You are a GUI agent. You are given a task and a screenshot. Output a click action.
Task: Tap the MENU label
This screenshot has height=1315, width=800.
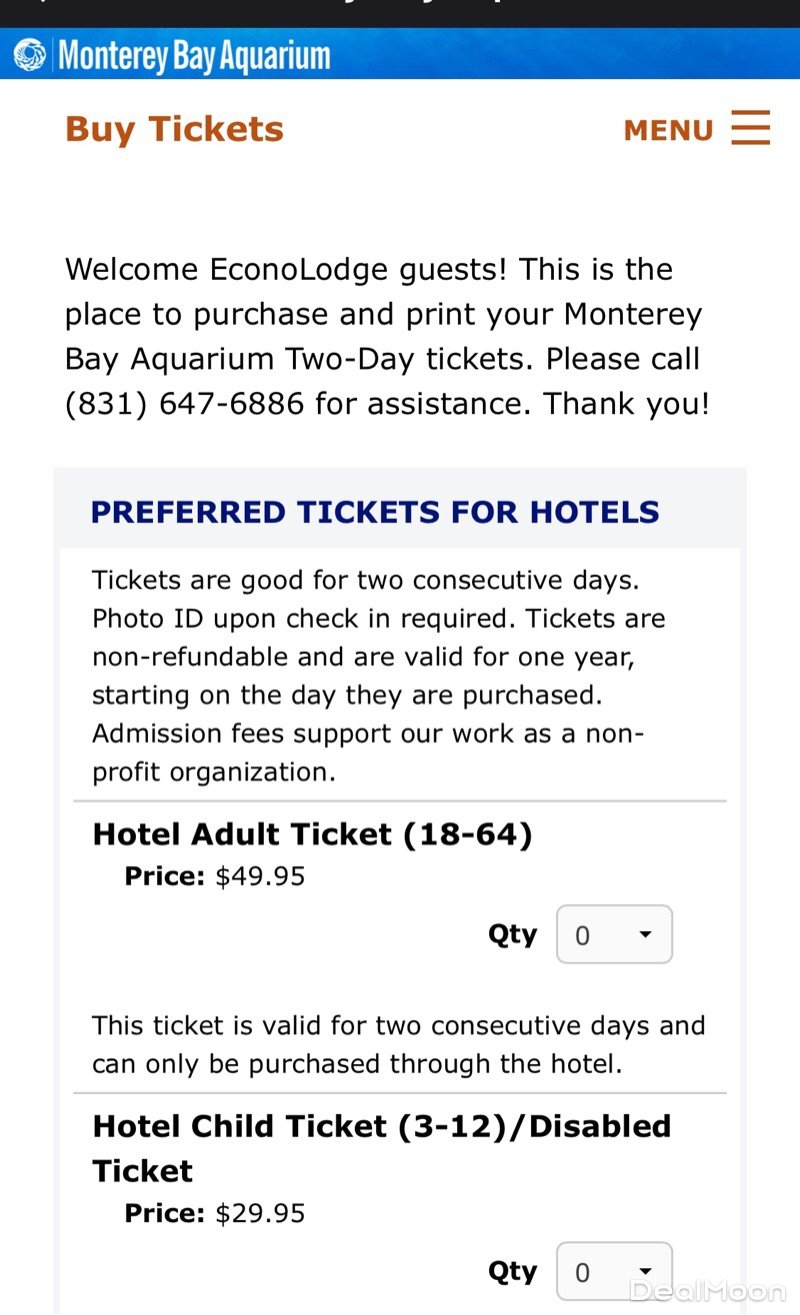click(668, 131)
